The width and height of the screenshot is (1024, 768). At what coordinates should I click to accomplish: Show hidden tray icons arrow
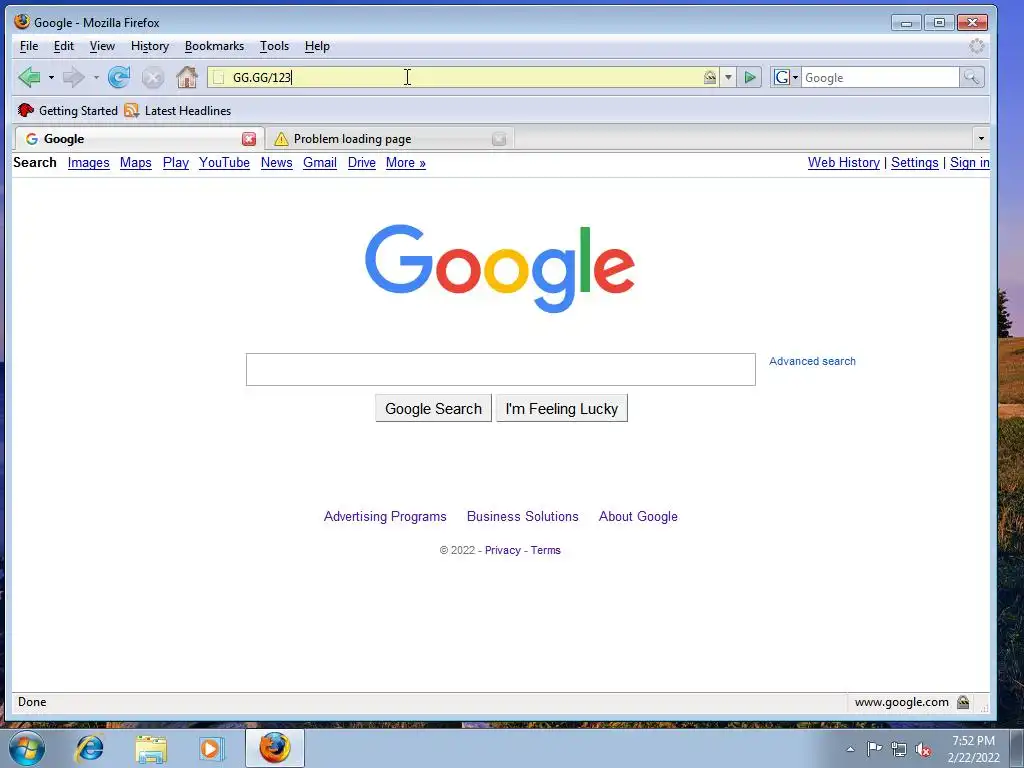coord(850,749)
